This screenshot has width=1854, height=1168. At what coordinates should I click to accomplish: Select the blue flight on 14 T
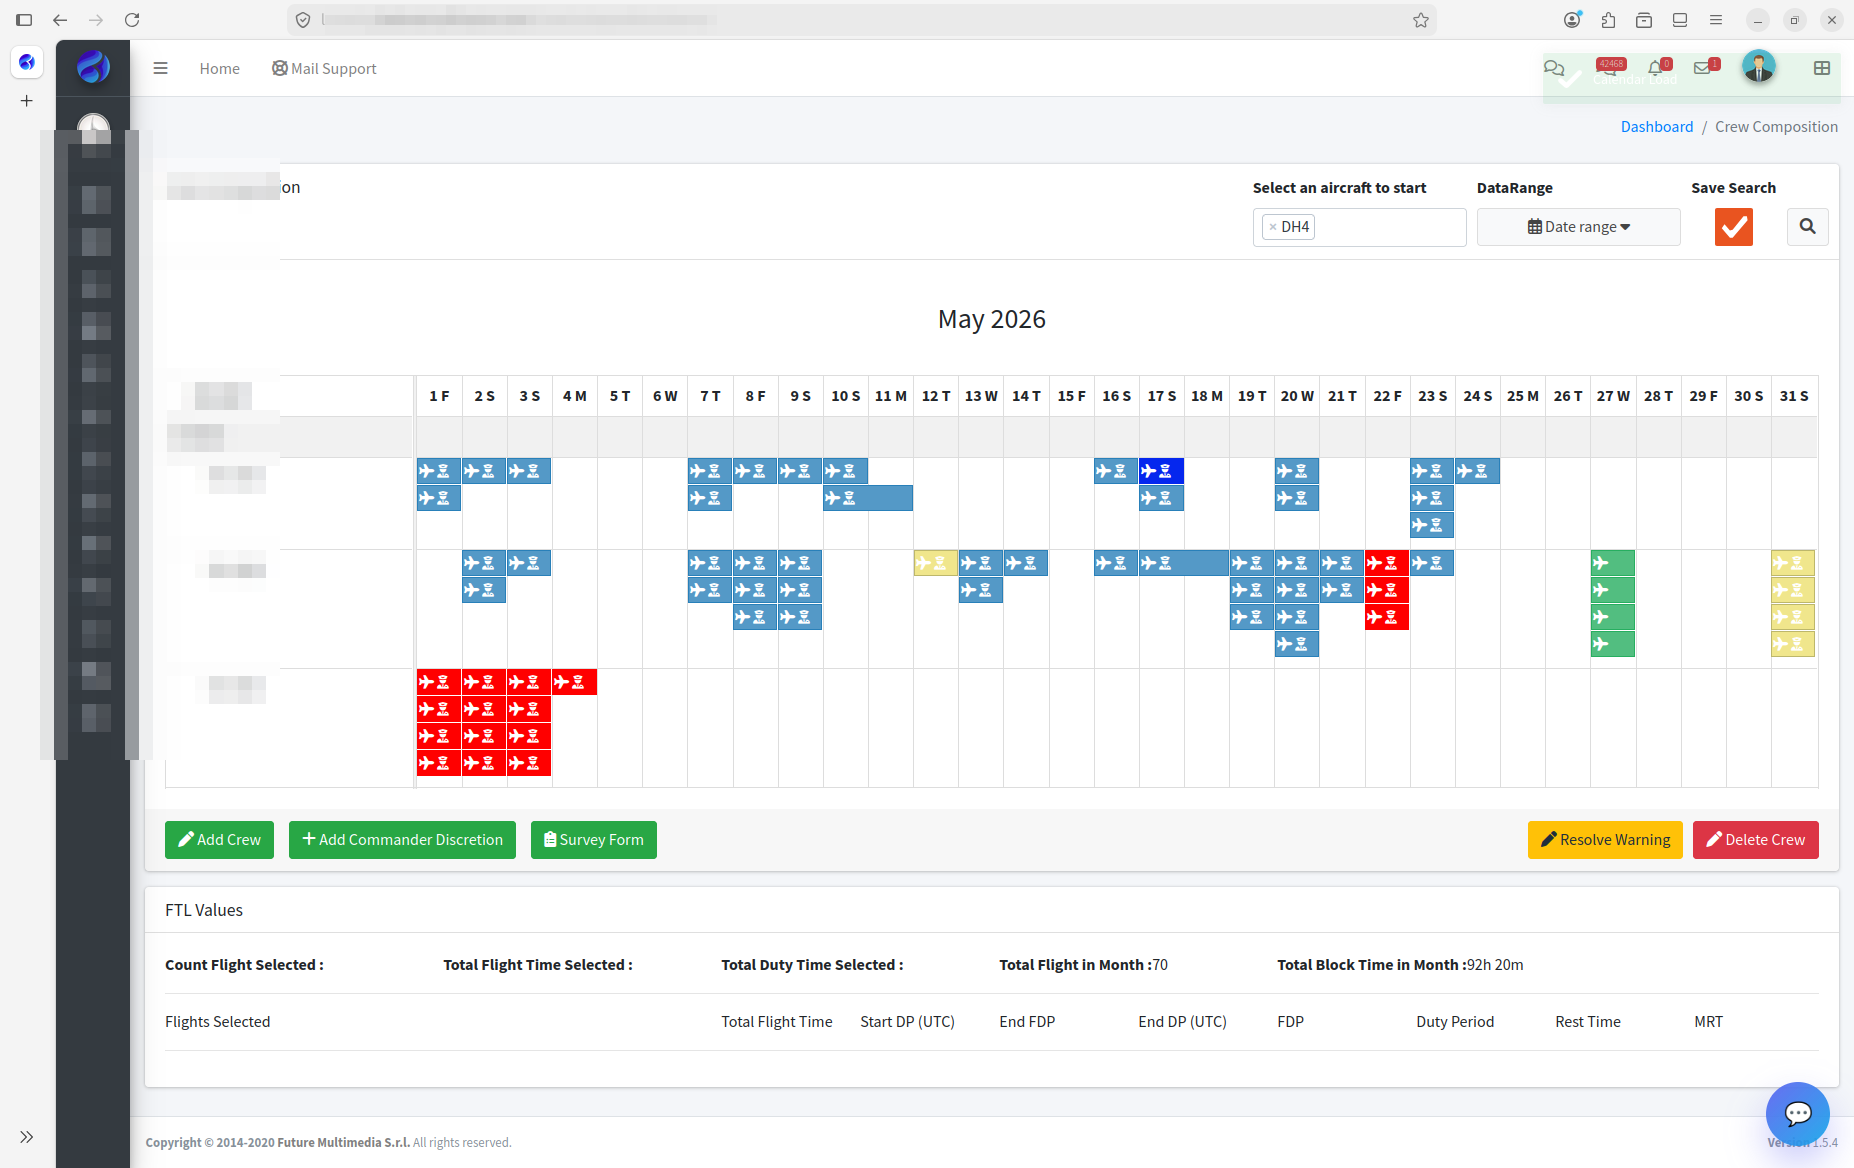[1026, 563]
